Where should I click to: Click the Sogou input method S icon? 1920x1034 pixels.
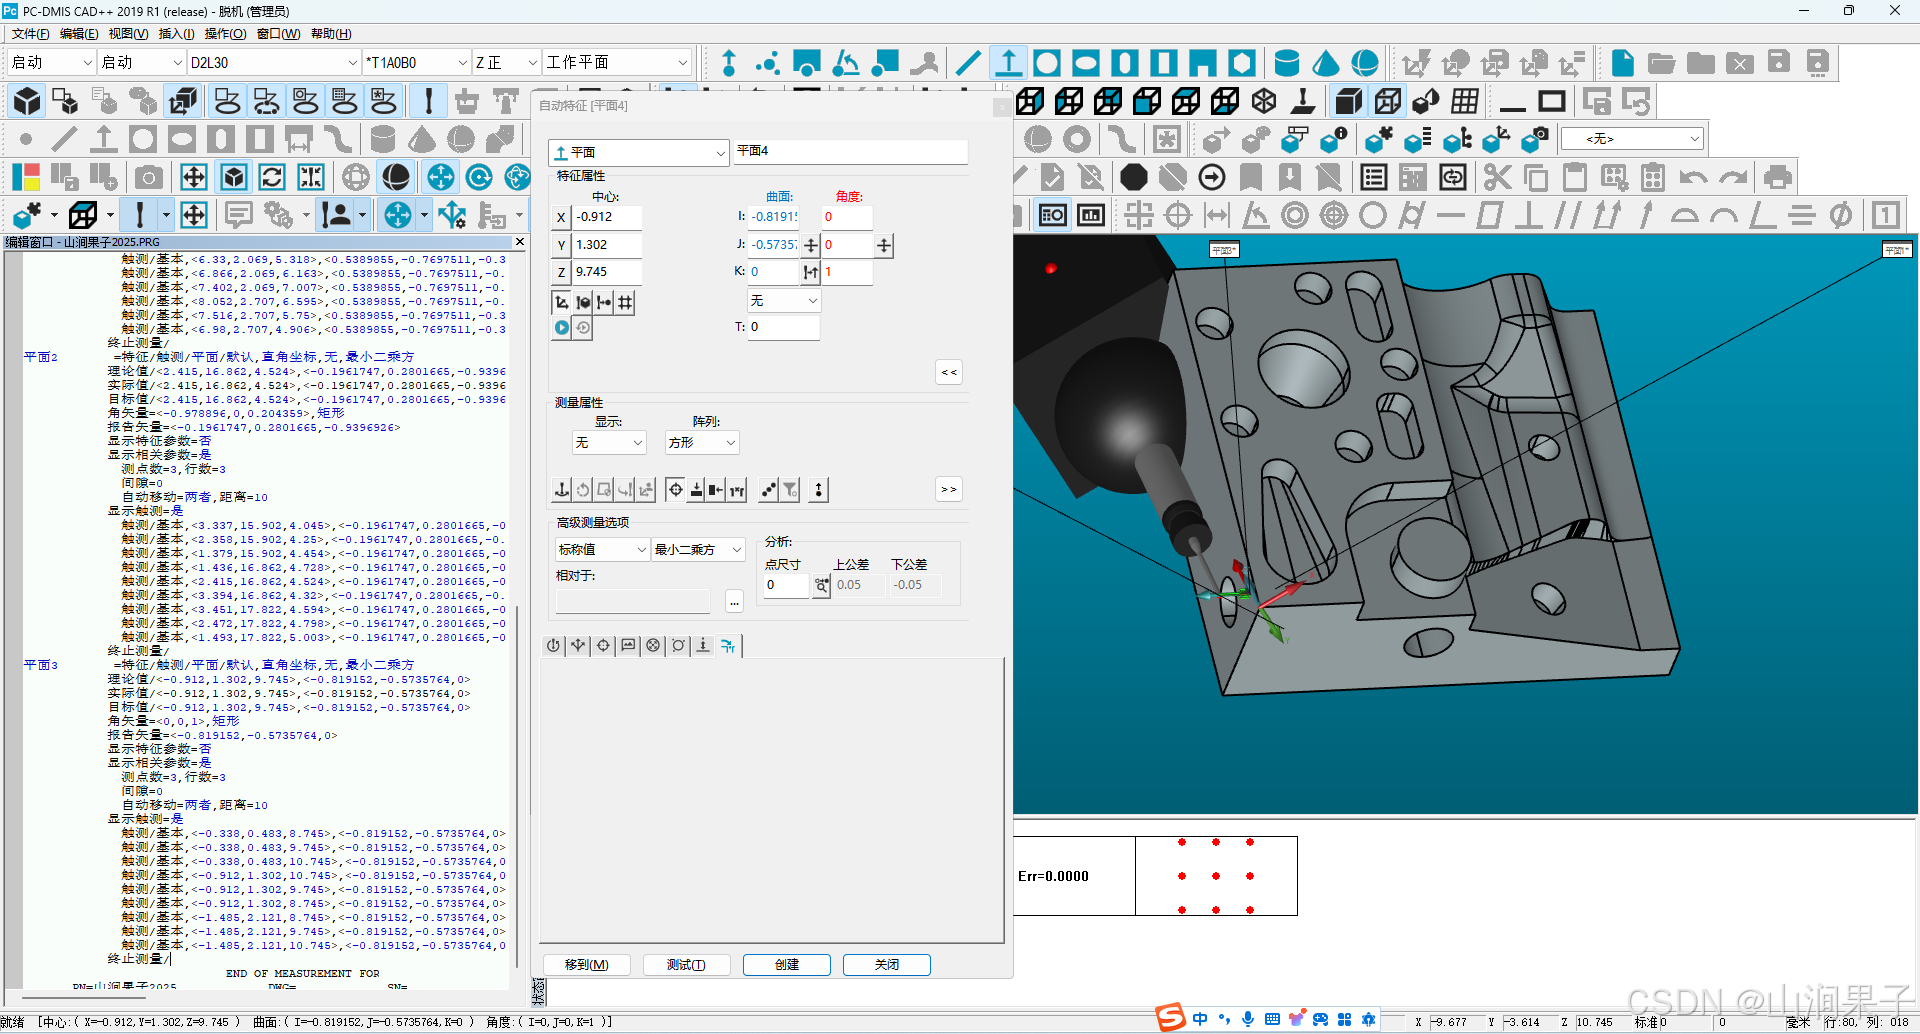click(x=1170, y=1018)
